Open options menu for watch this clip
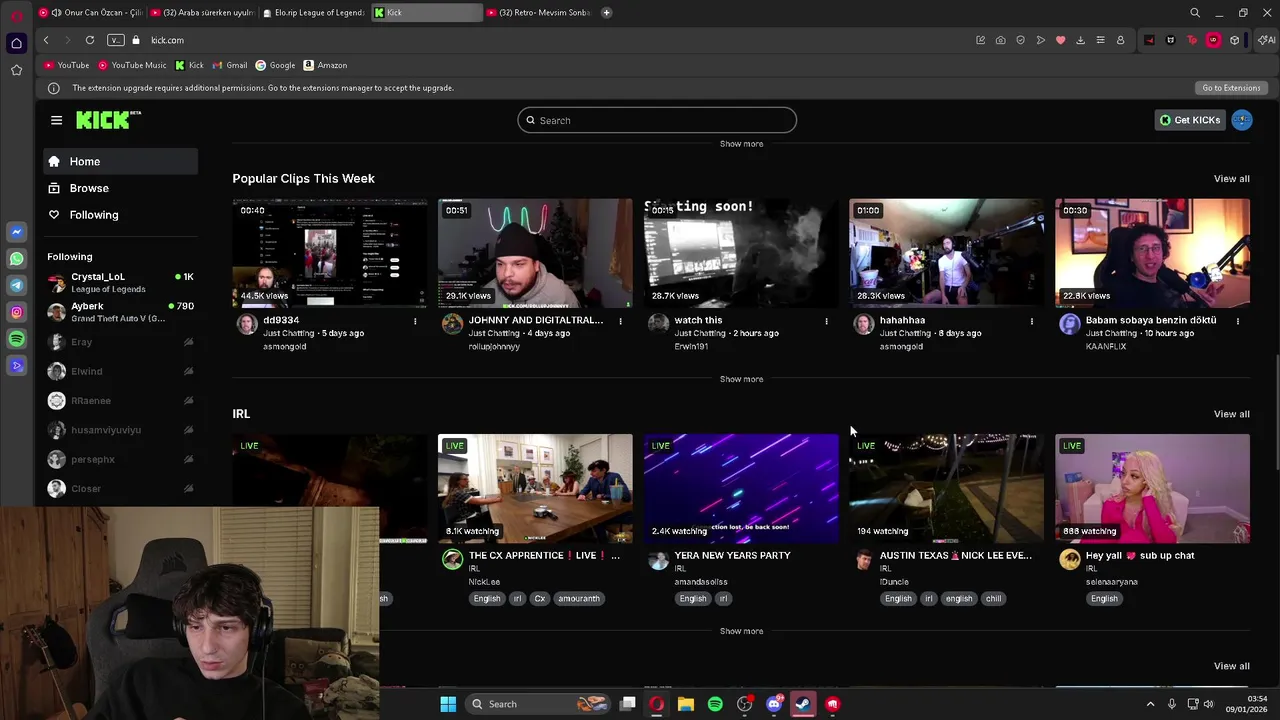This screenshot has width=1280, height=720. [826, 321]
